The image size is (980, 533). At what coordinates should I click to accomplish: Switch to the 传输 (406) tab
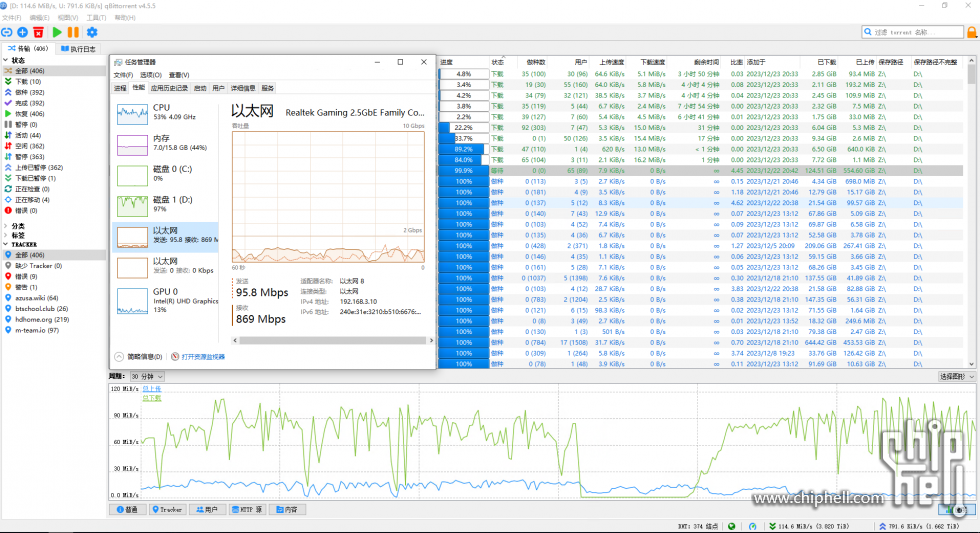coord(28,49)
